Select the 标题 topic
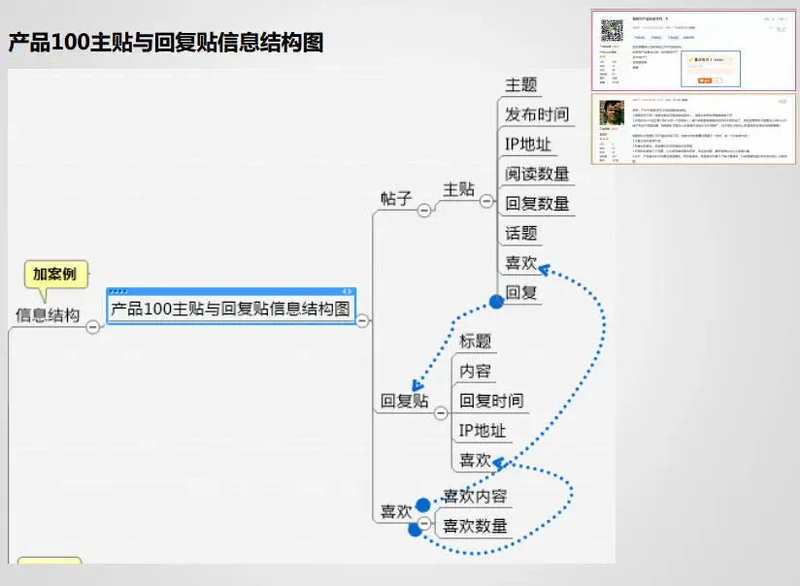The image size is (800, 586). tap(475, 341)
